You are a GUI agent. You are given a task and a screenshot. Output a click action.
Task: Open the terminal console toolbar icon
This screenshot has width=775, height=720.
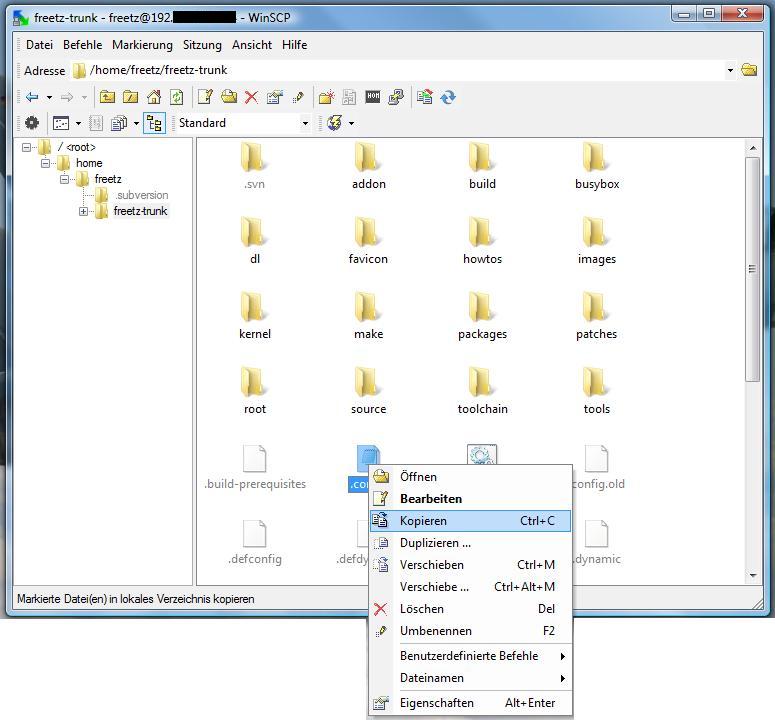coord(373,97)
